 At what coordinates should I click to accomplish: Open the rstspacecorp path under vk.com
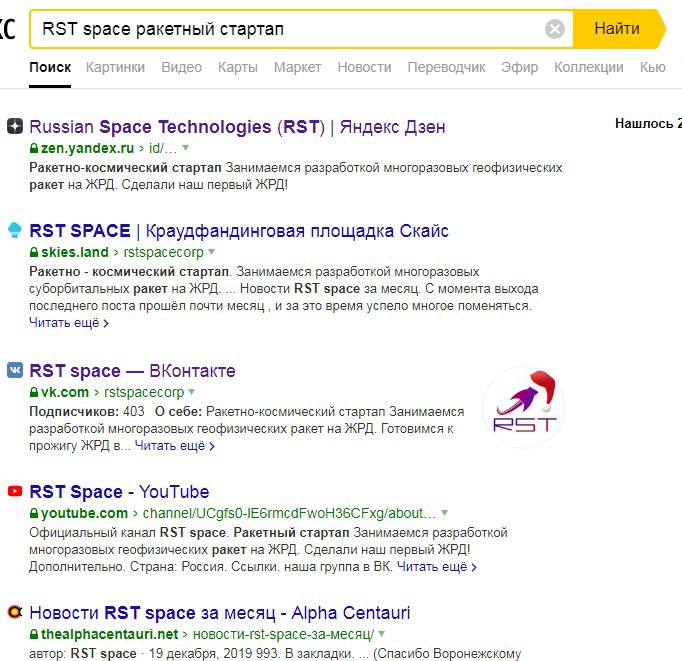tap(144, 393)
